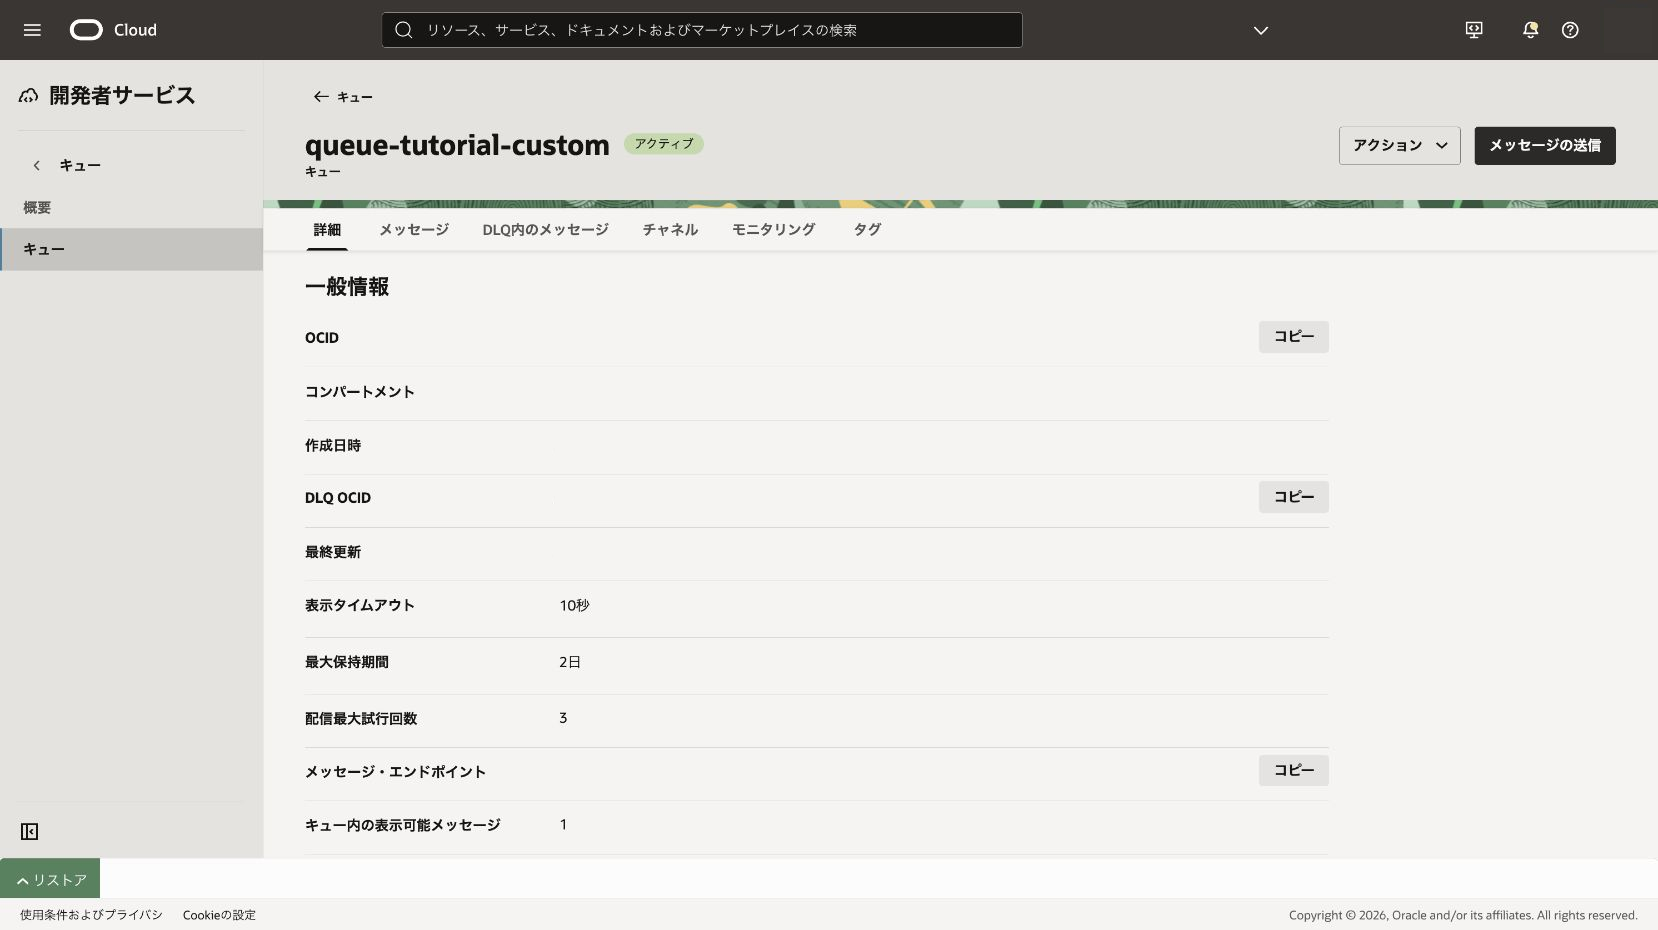Switch to the 詳細 tab
The width and height of the screenshot is (1658, 930).
pyautogui.click(x=327, y=229)
